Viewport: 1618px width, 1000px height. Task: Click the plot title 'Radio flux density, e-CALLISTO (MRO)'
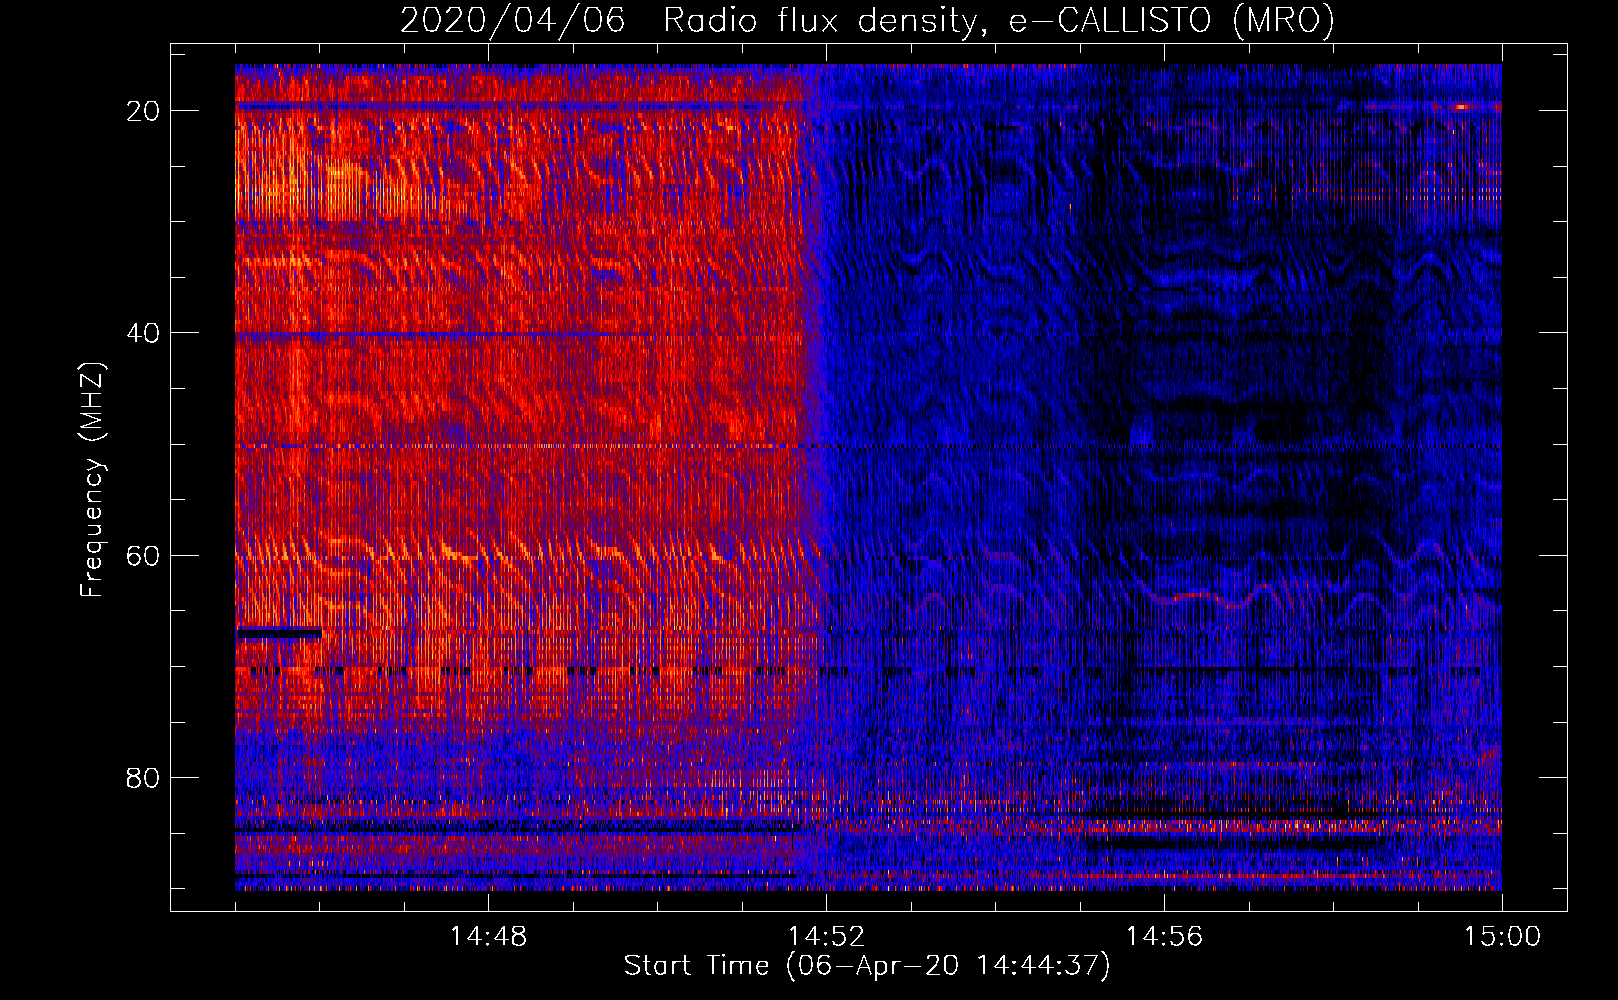[998, 21]
